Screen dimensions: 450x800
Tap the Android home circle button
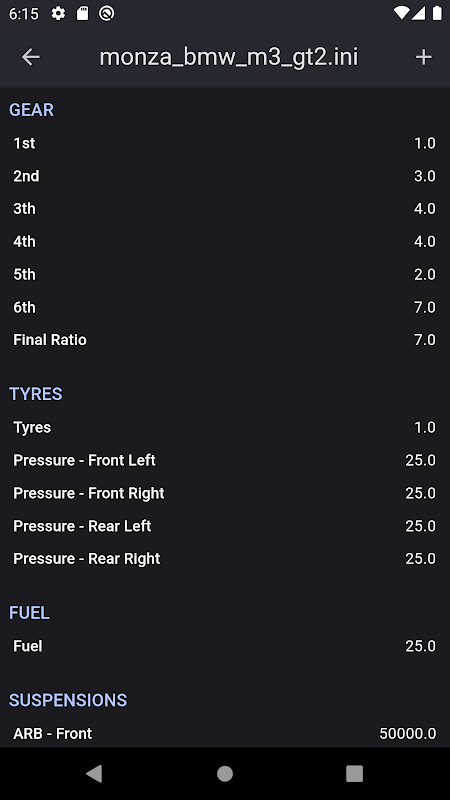tap(225, 773)
